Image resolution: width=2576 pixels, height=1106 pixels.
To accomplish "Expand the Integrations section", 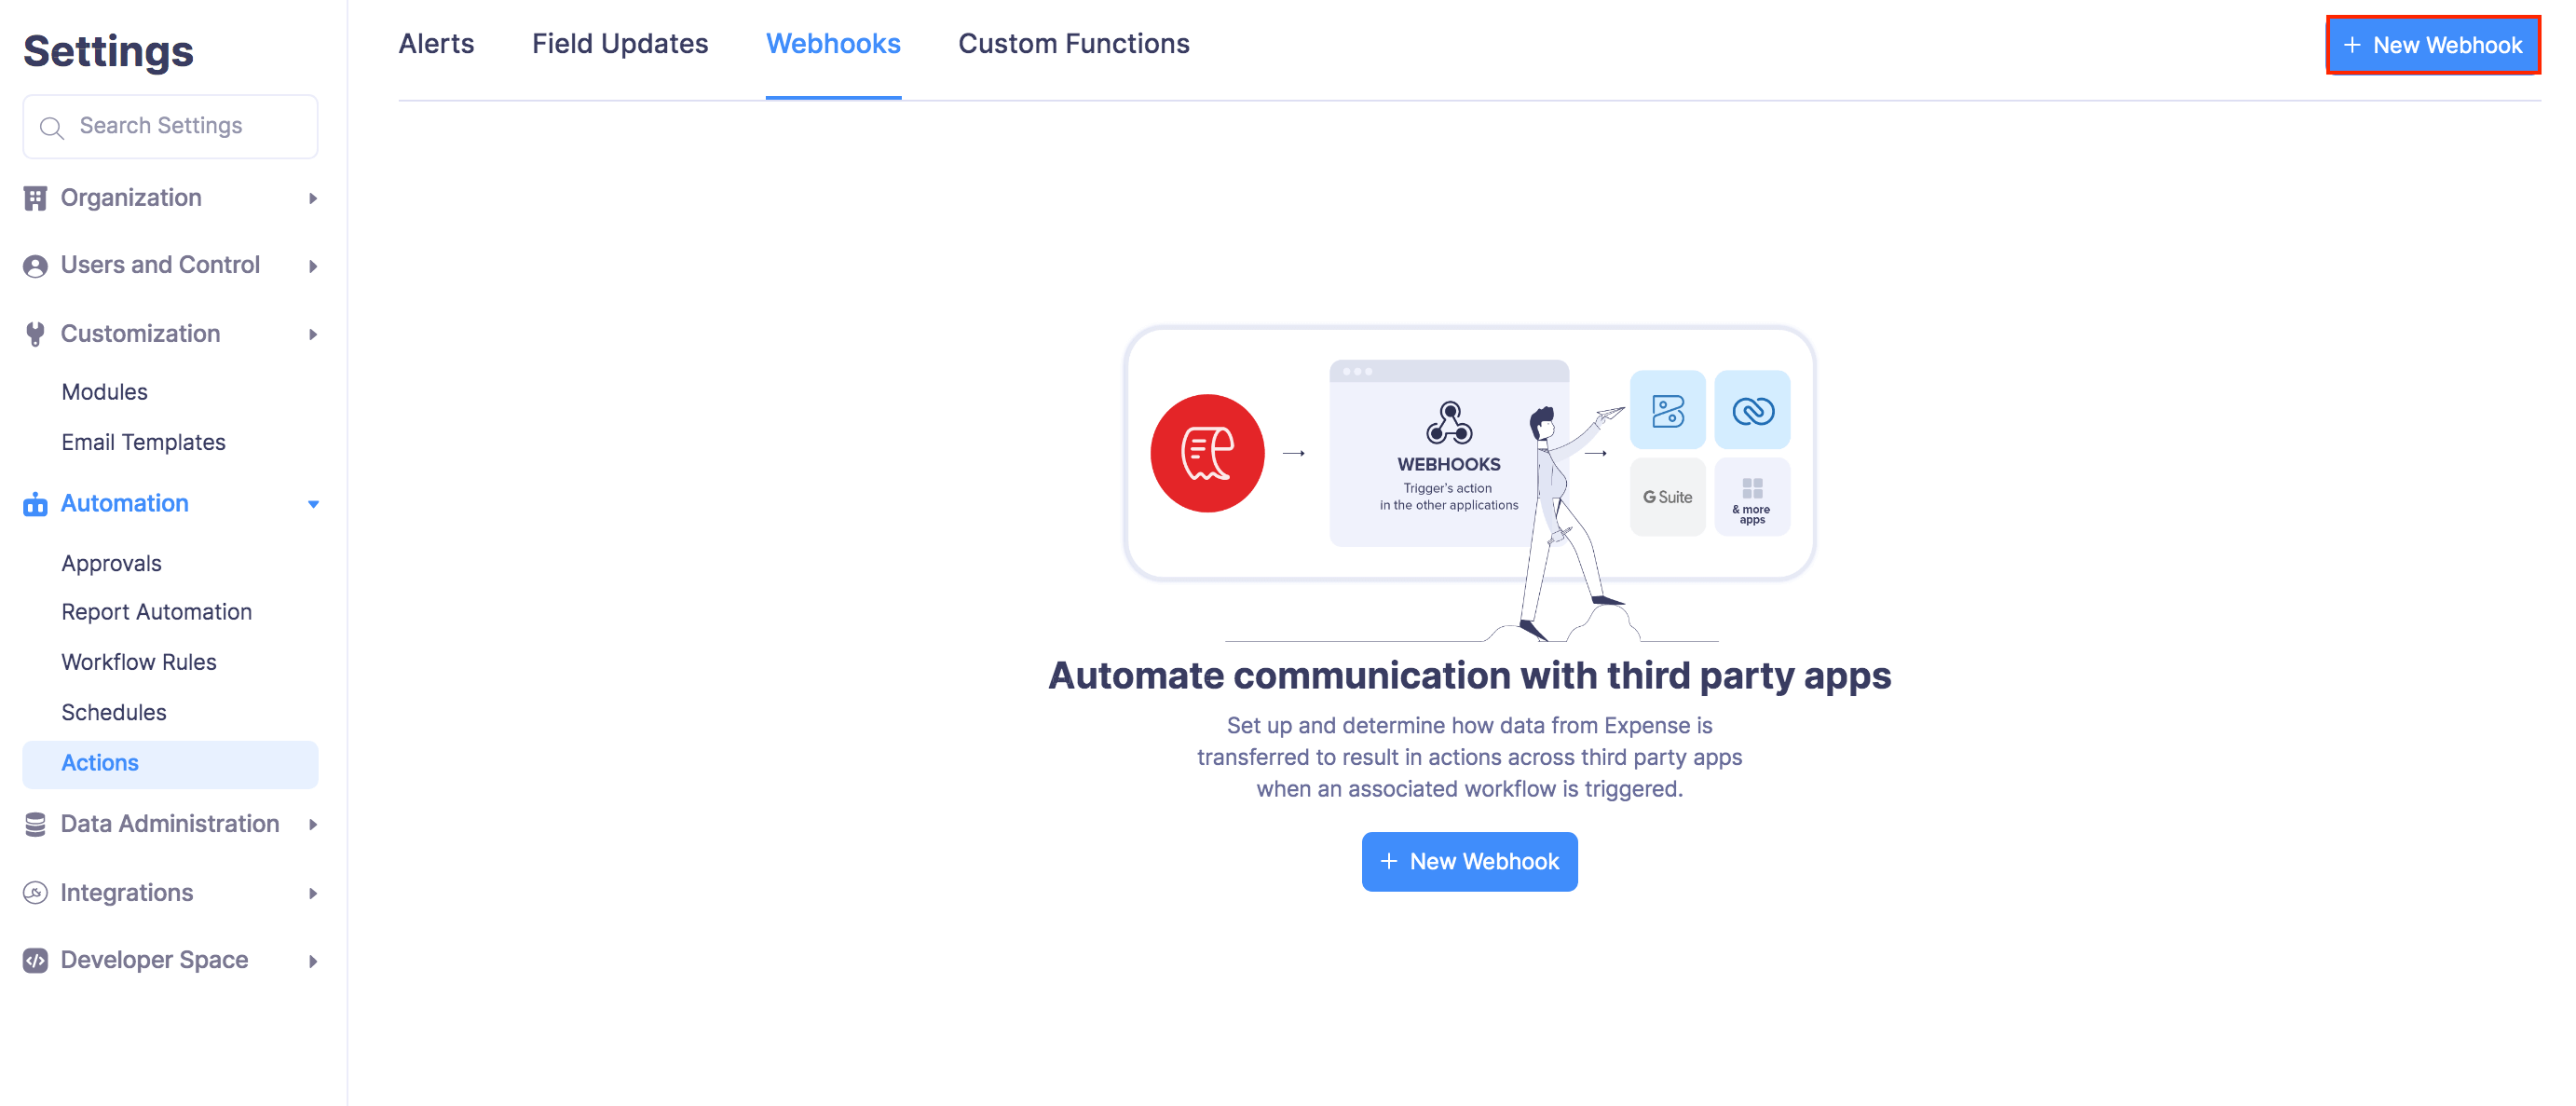I will point(312,892).
